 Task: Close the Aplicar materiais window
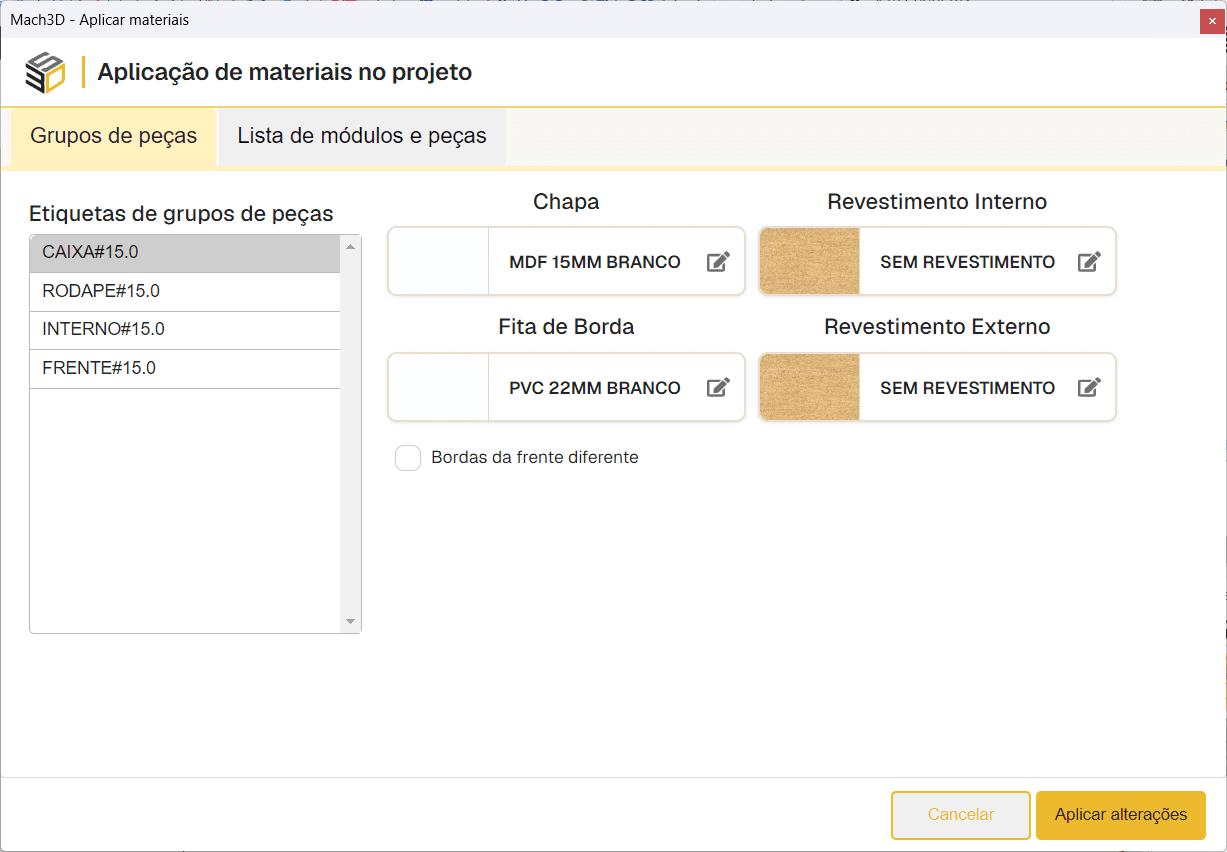pyautogui.click(x=1213, y=23)
